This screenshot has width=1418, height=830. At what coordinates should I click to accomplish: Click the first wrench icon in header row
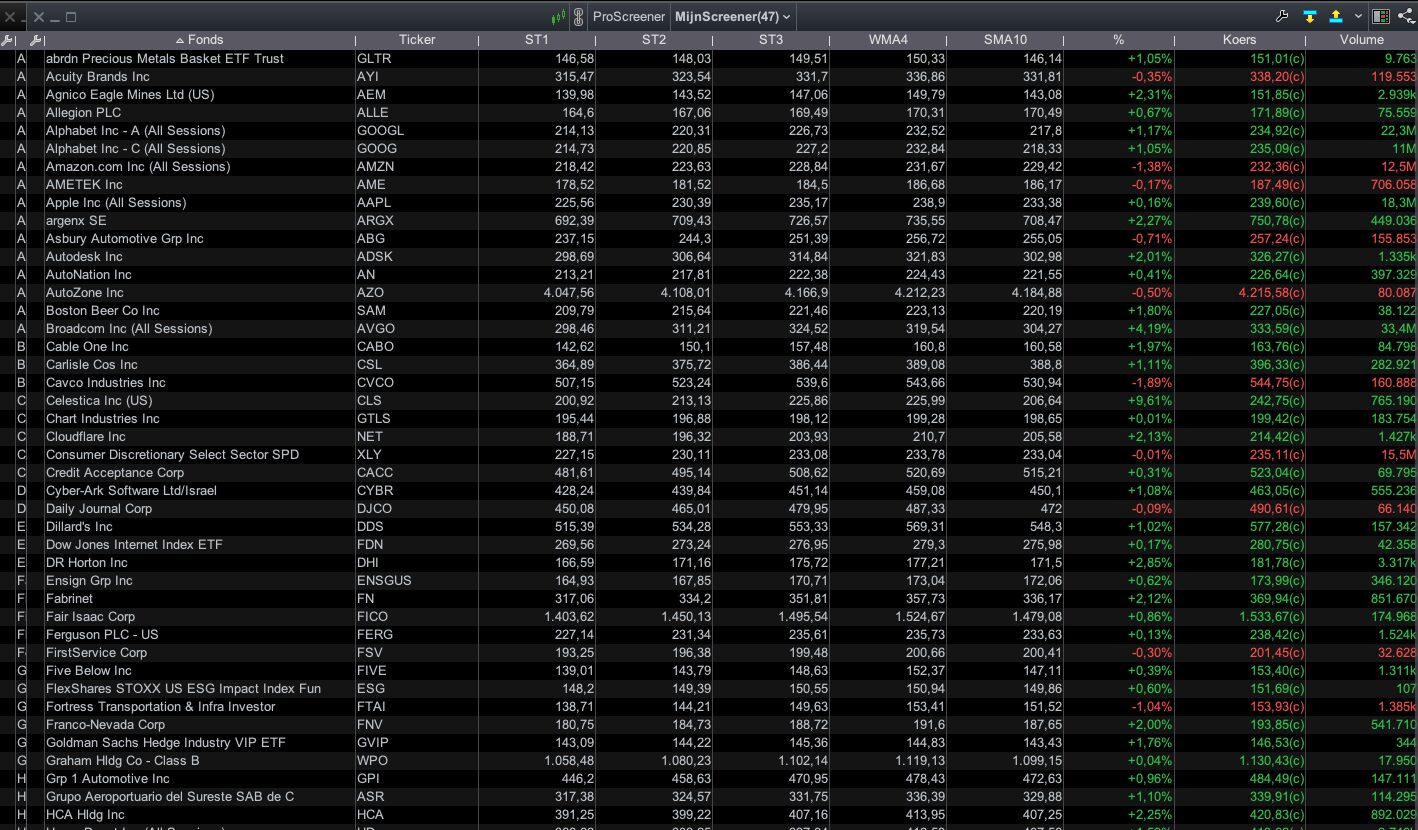coord(8,40)
